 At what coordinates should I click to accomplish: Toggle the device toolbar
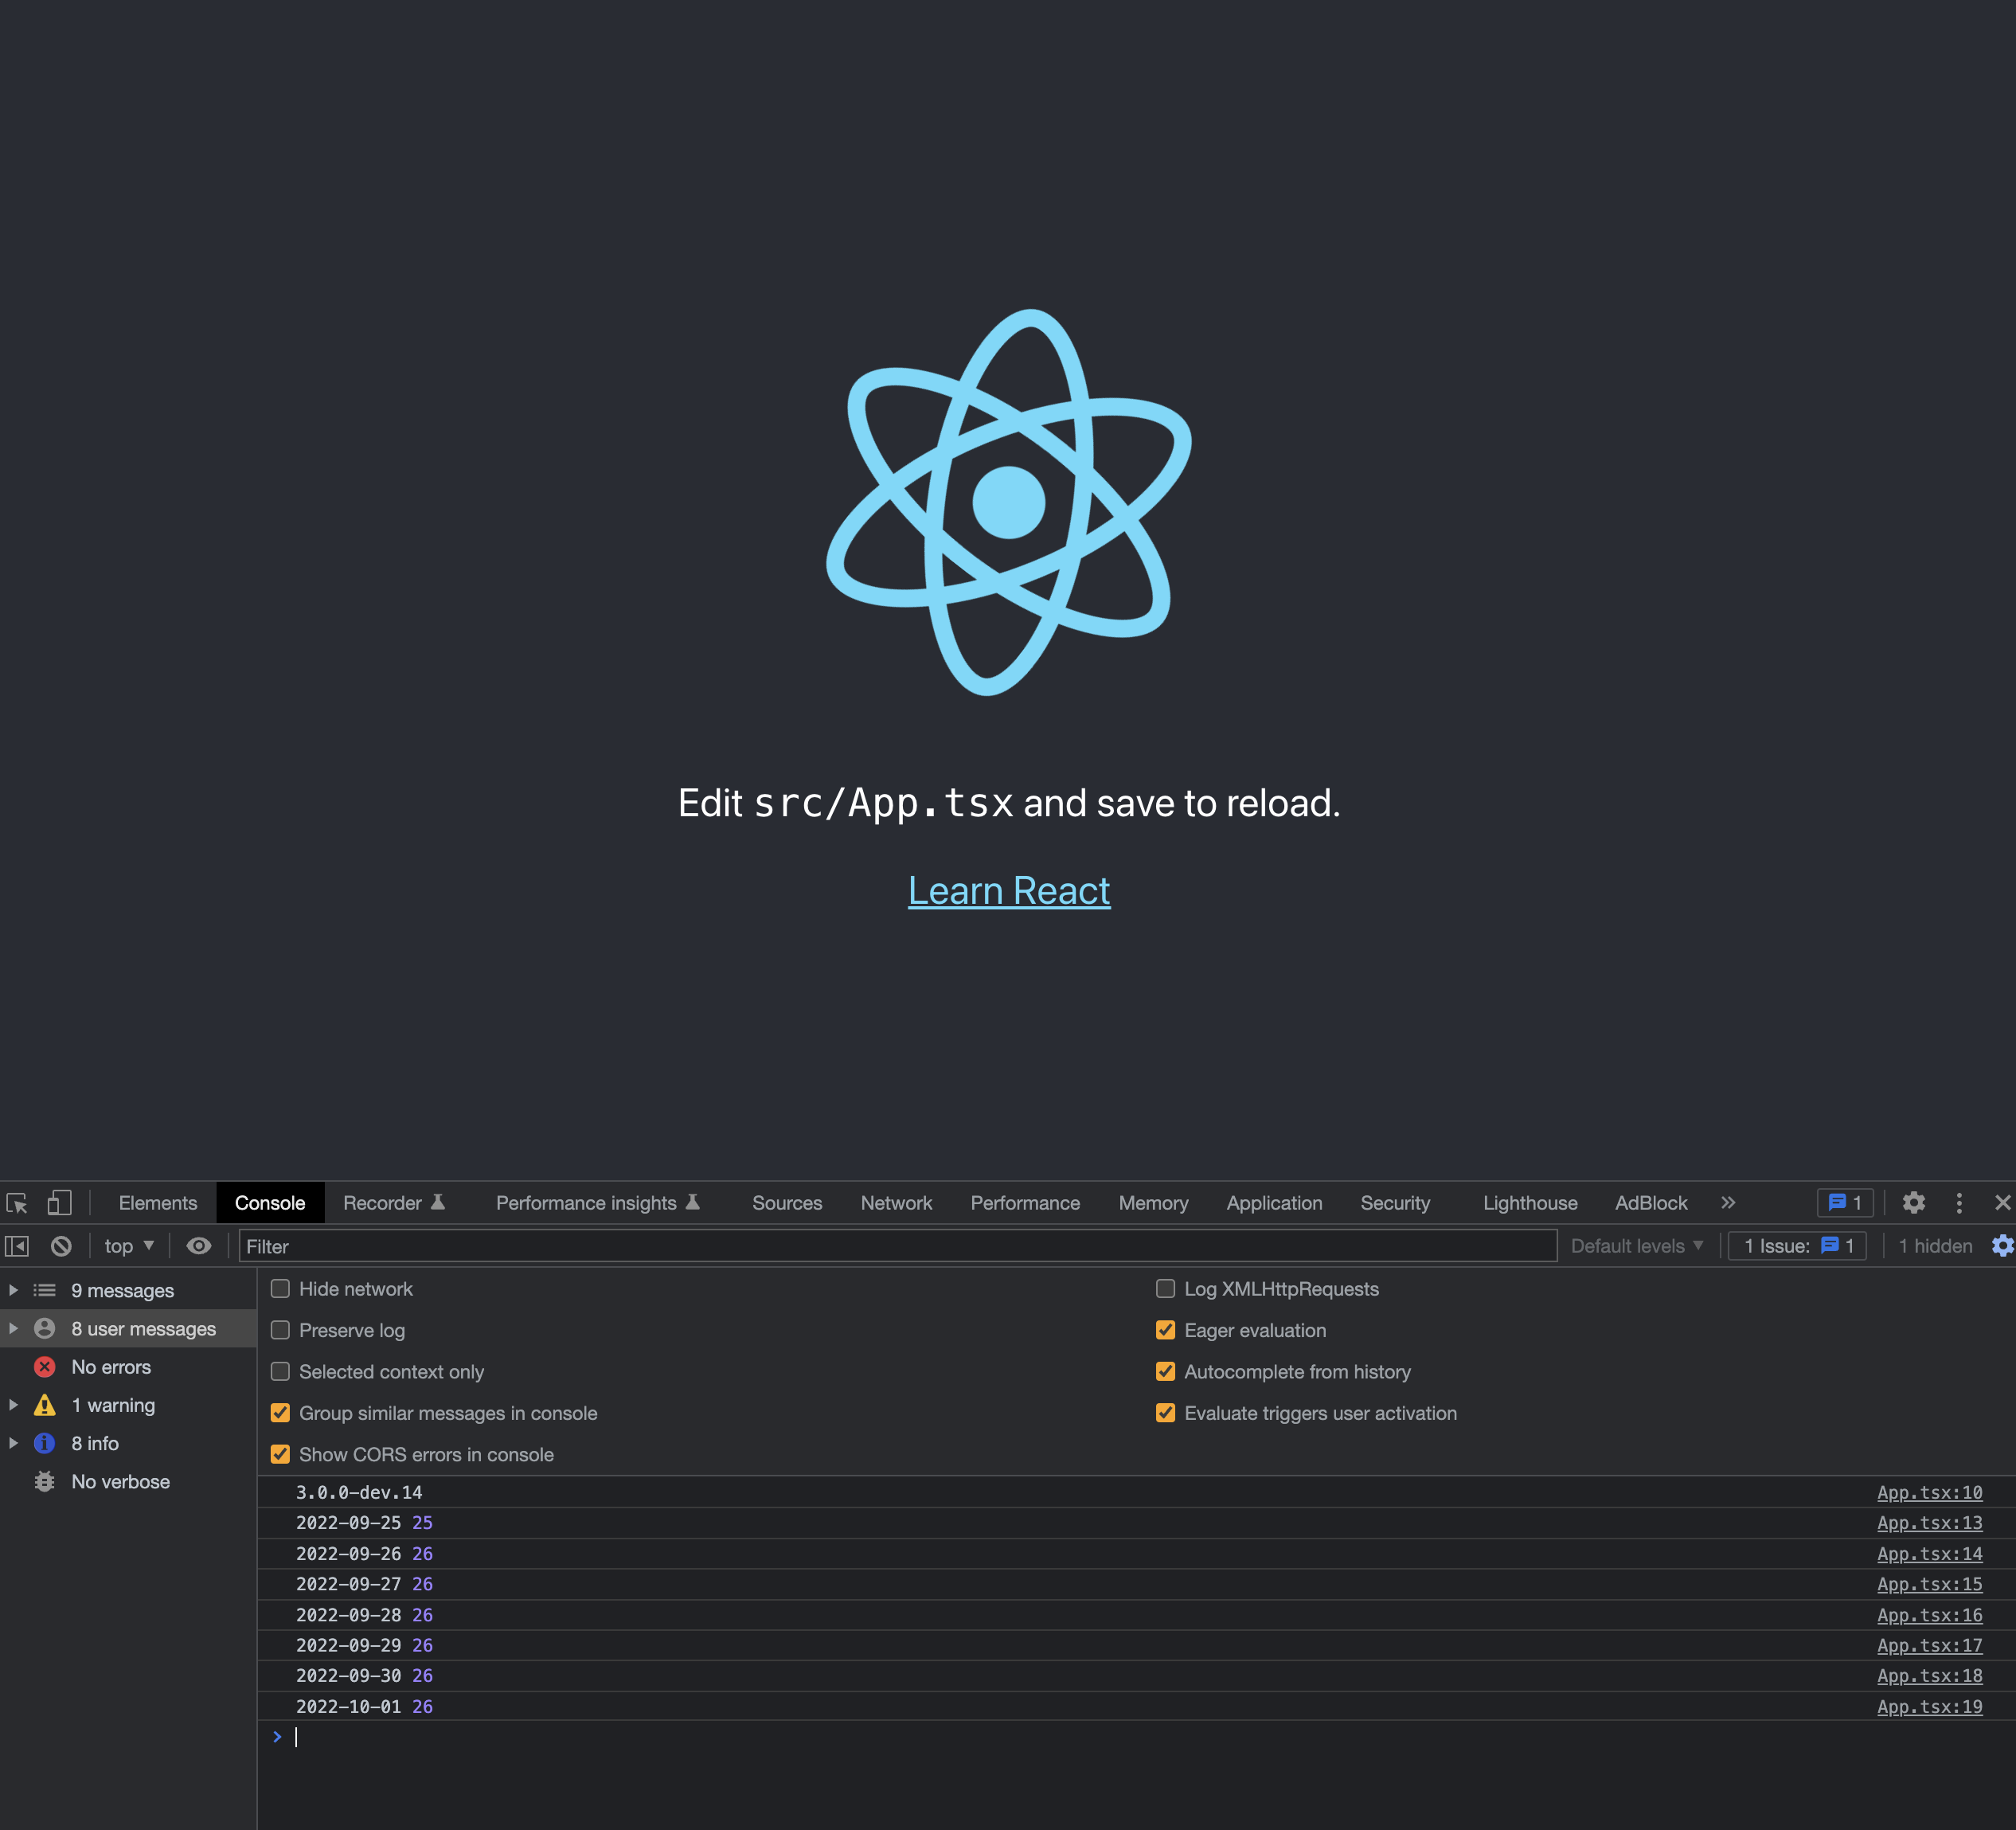coord(59,1203)
